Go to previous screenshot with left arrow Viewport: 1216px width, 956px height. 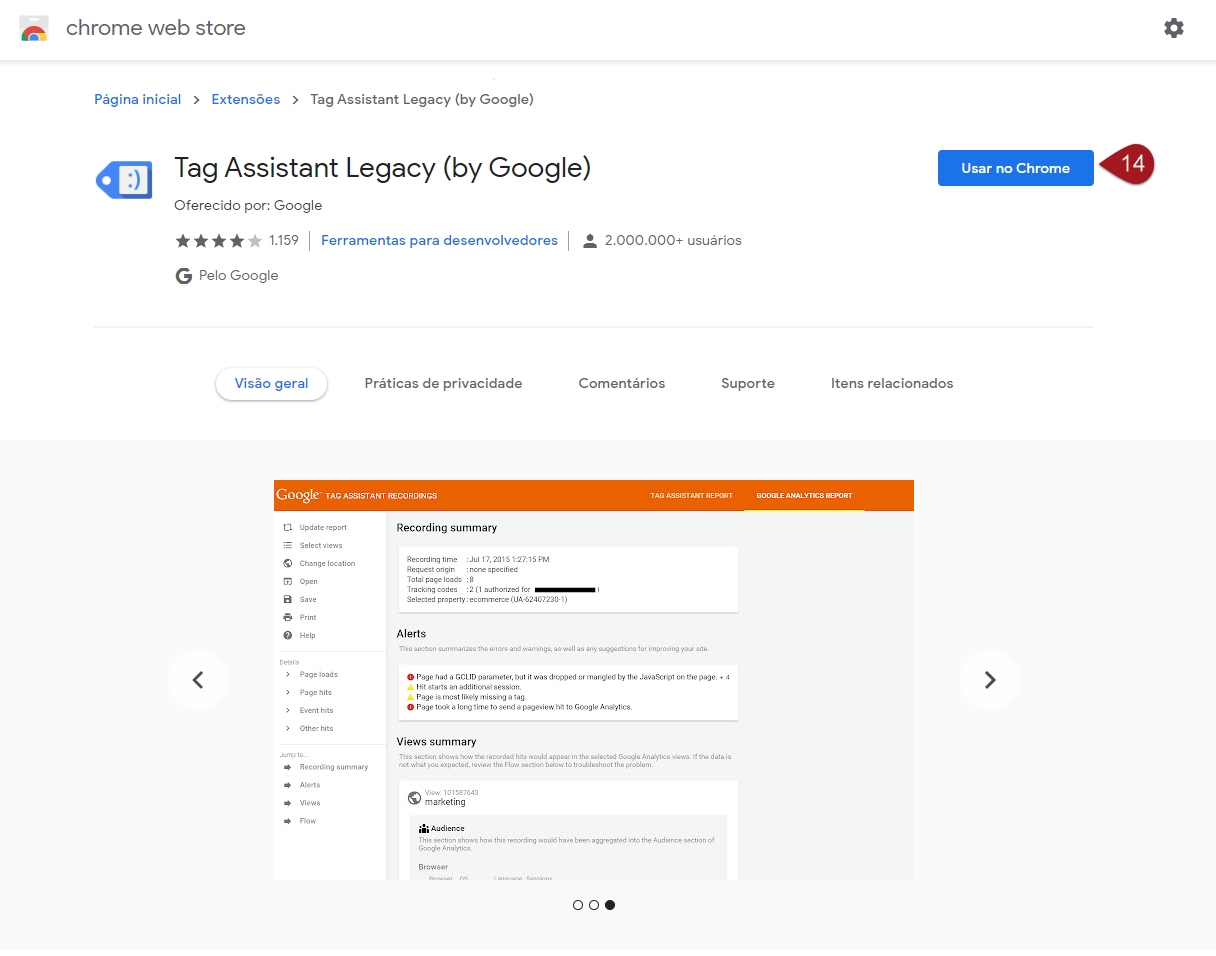198,680
